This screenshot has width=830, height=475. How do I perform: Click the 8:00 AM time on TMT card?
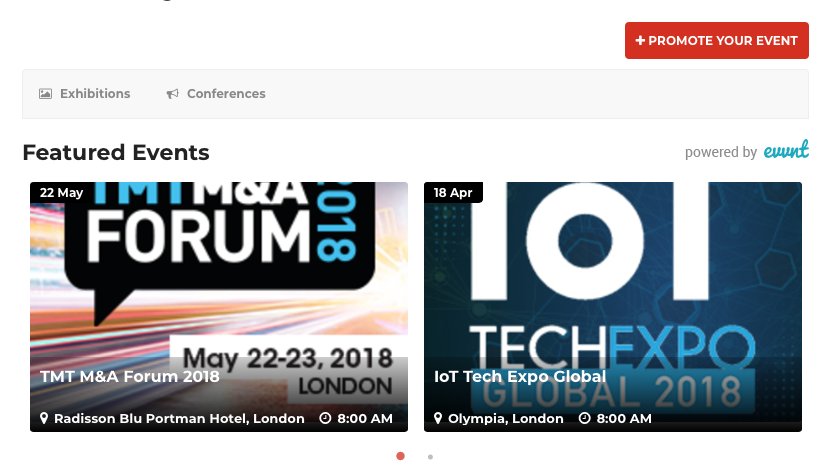tap(365, 418)
